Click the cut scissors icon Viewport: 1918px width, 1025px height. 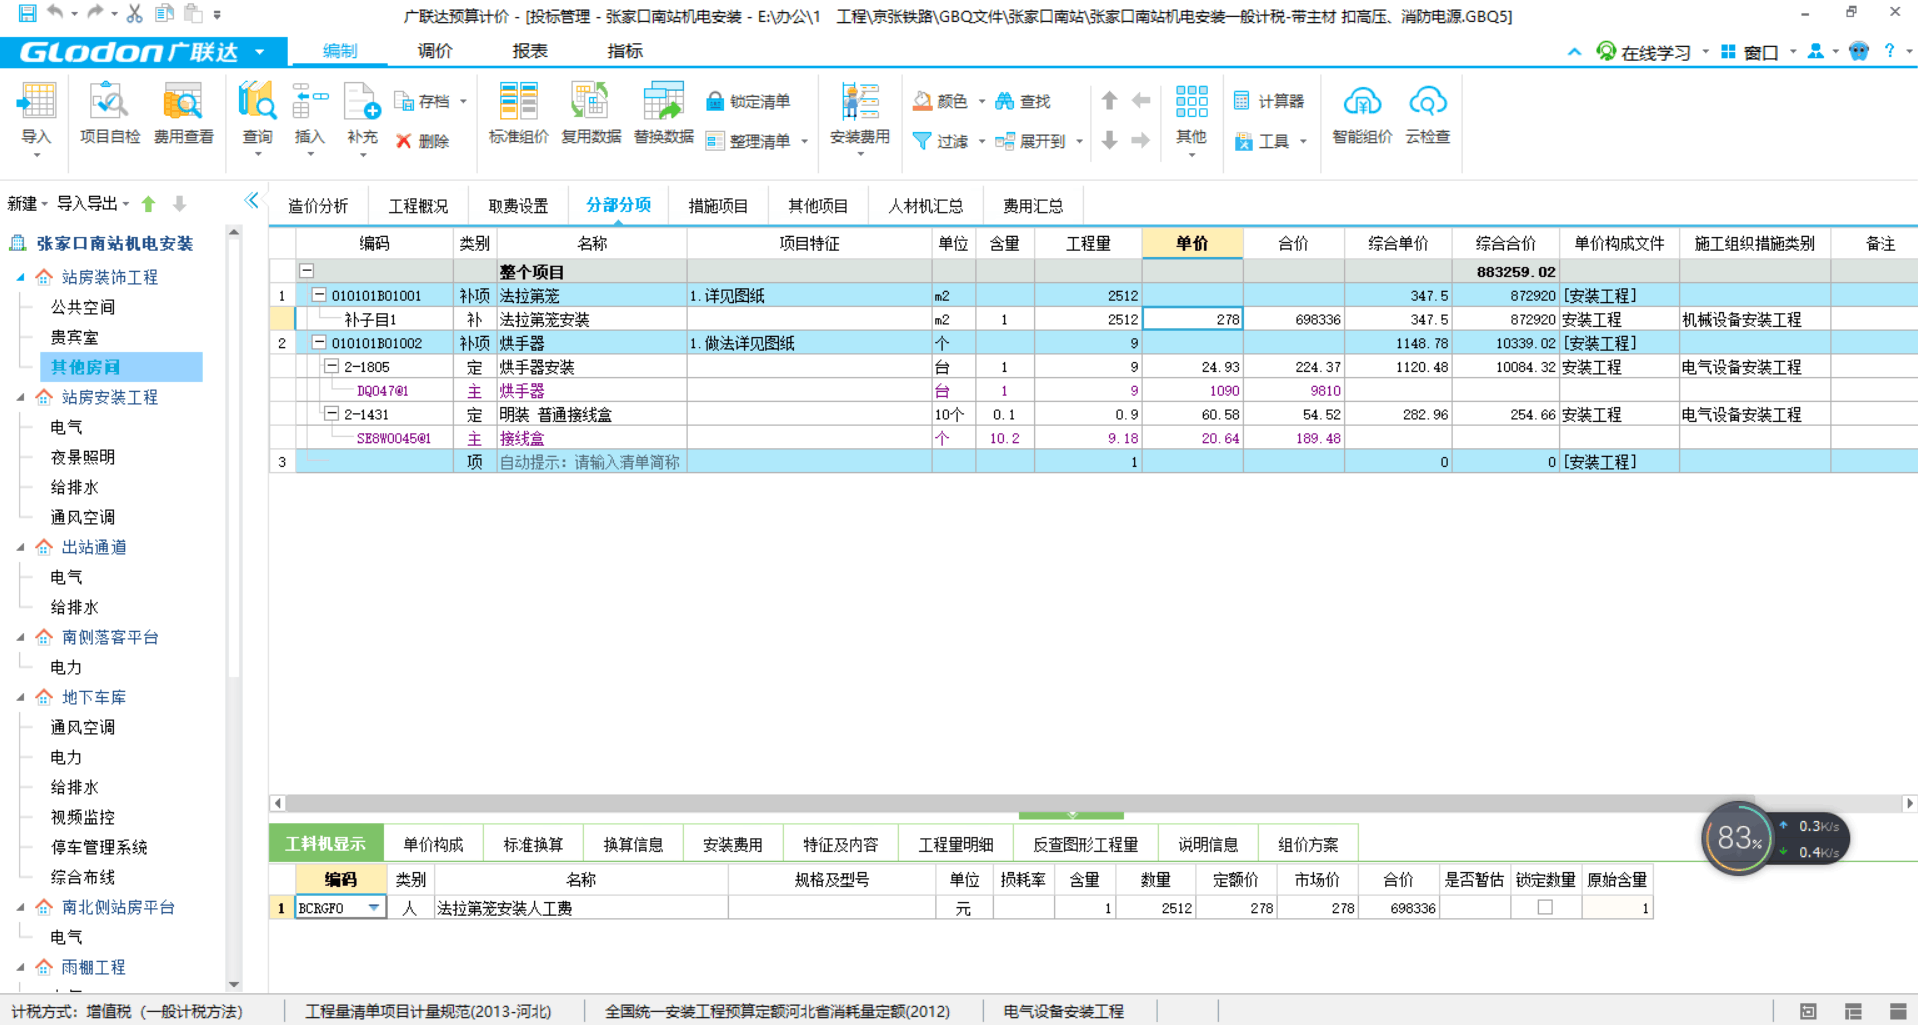click(135, 13)
